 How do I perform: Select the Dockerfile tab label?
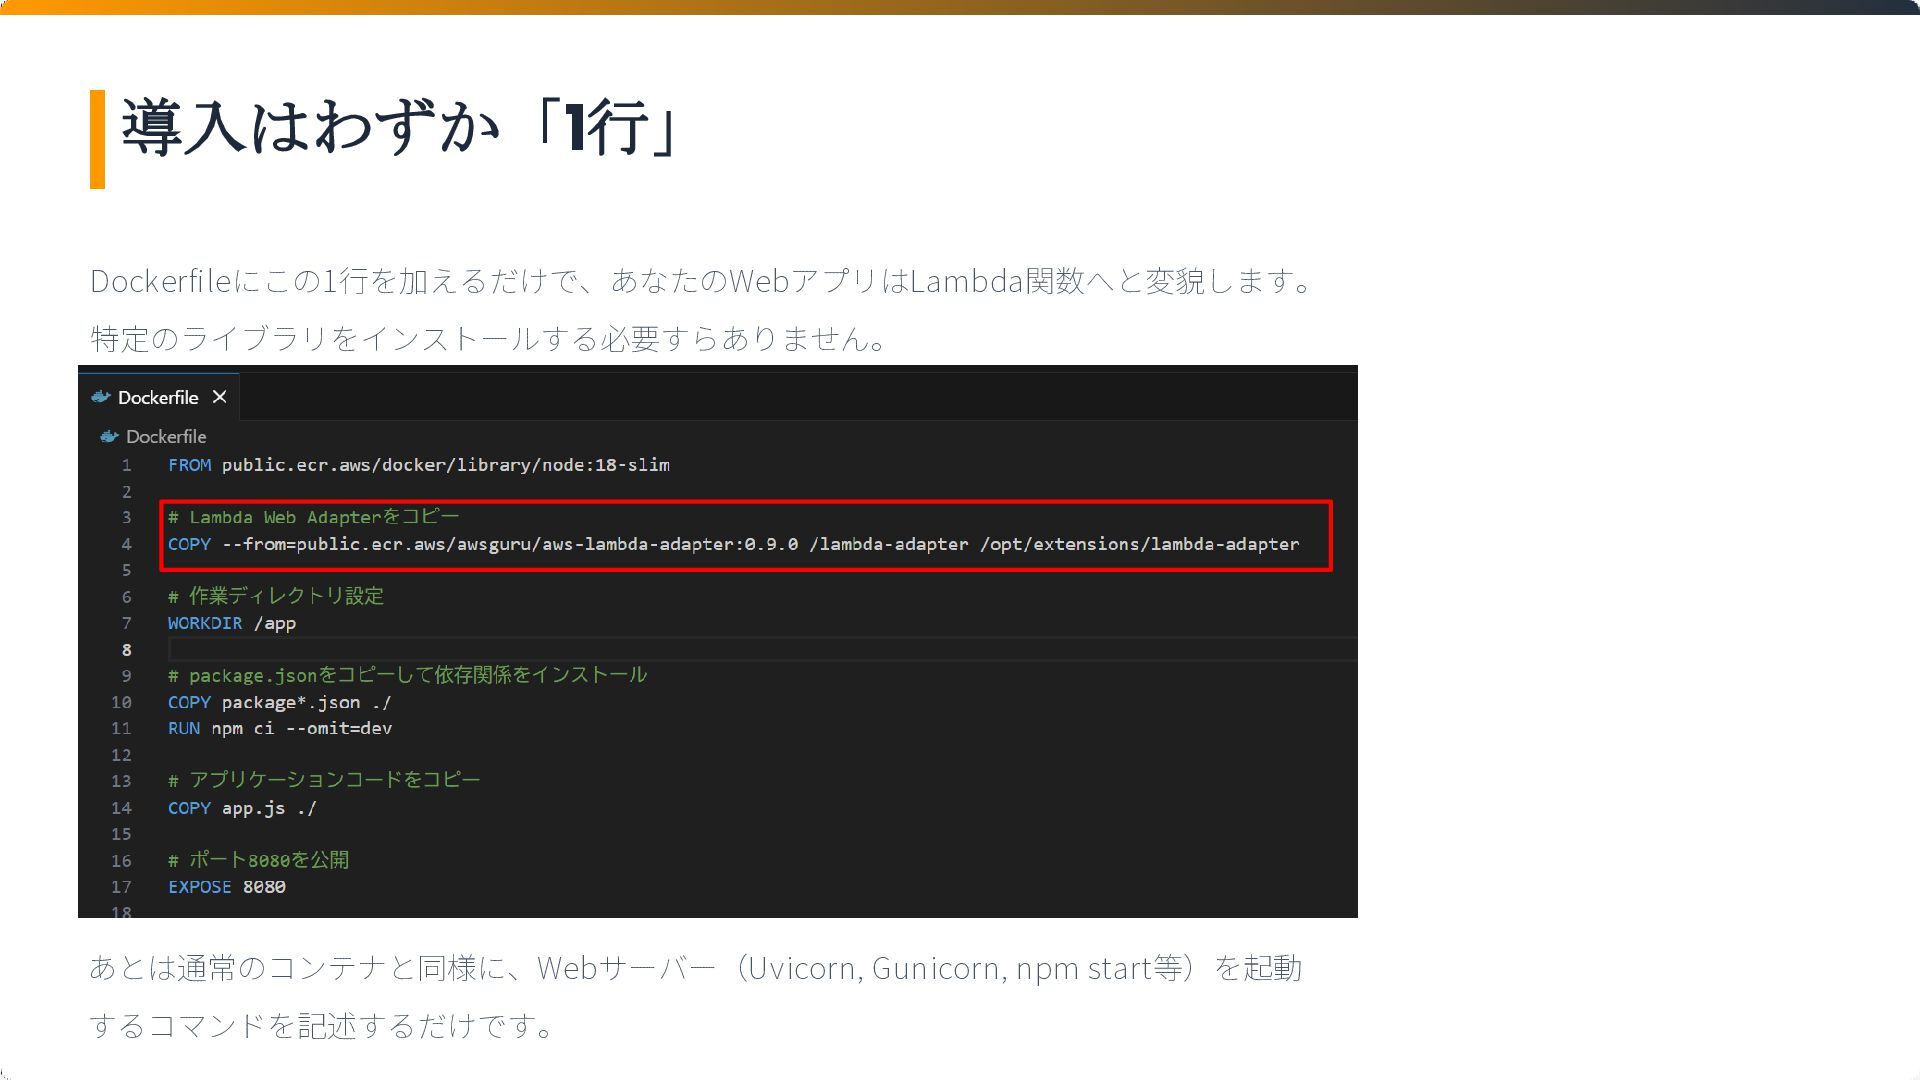pos(158,398)
